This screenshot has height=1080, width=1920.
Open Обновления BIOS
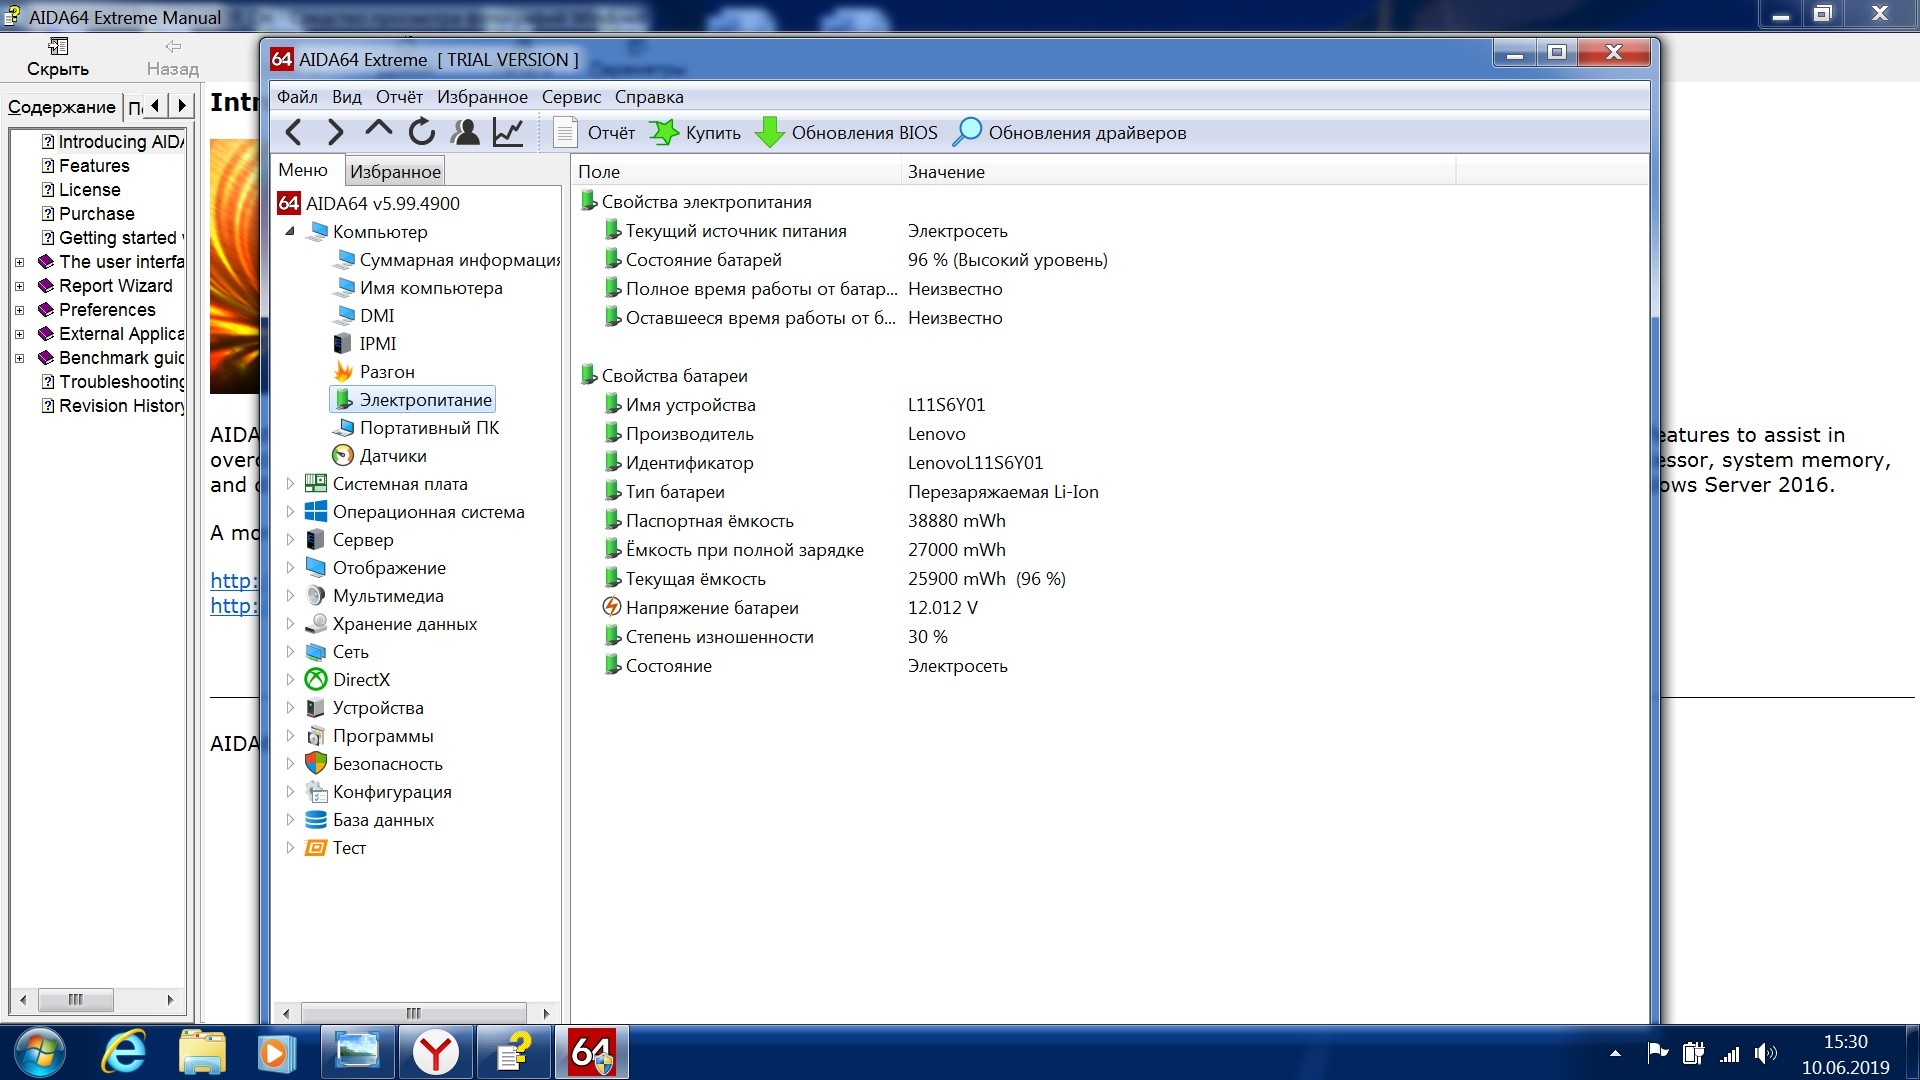[x=847, y=133]
